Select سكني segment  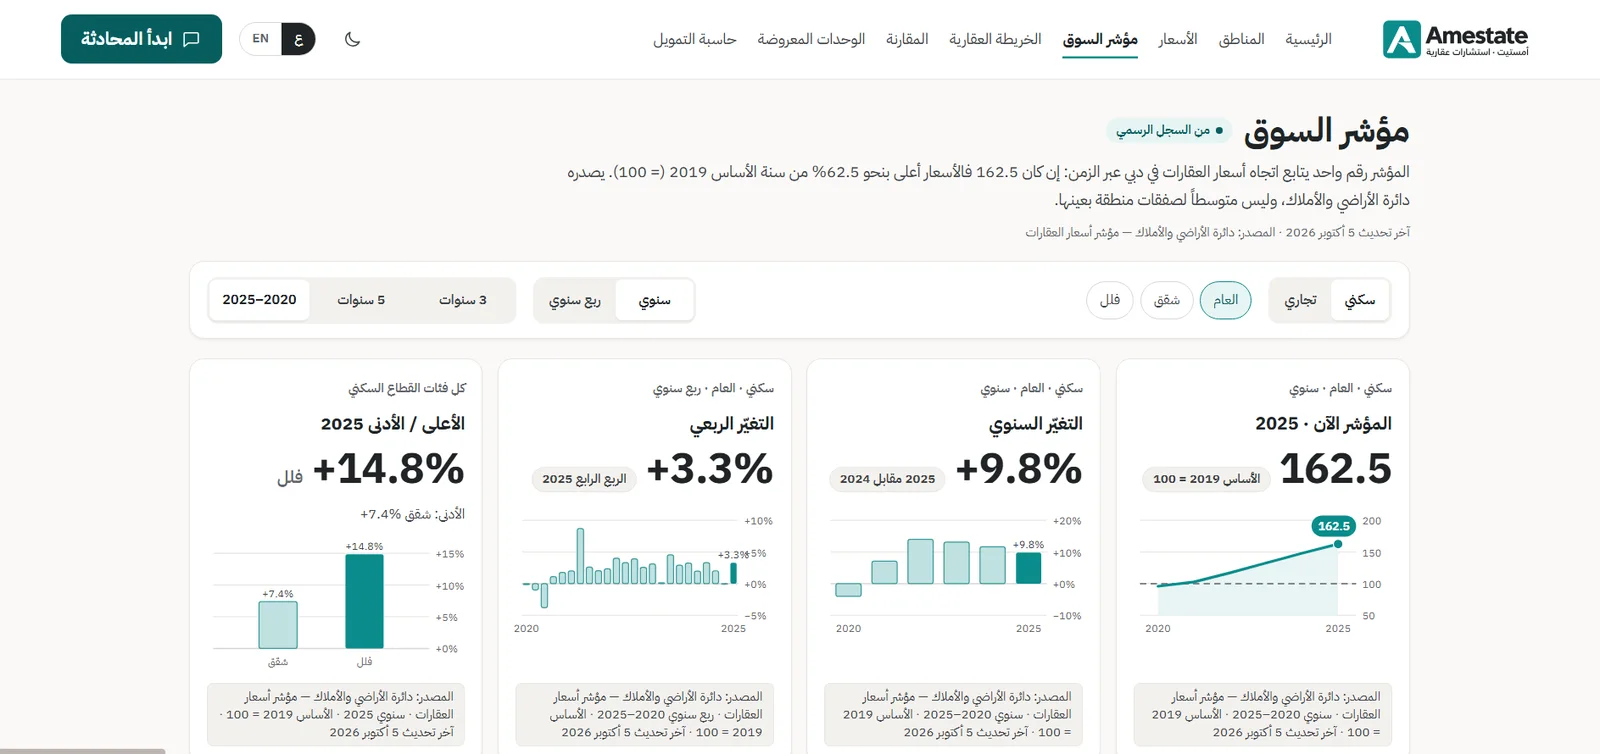point(1360,300)
